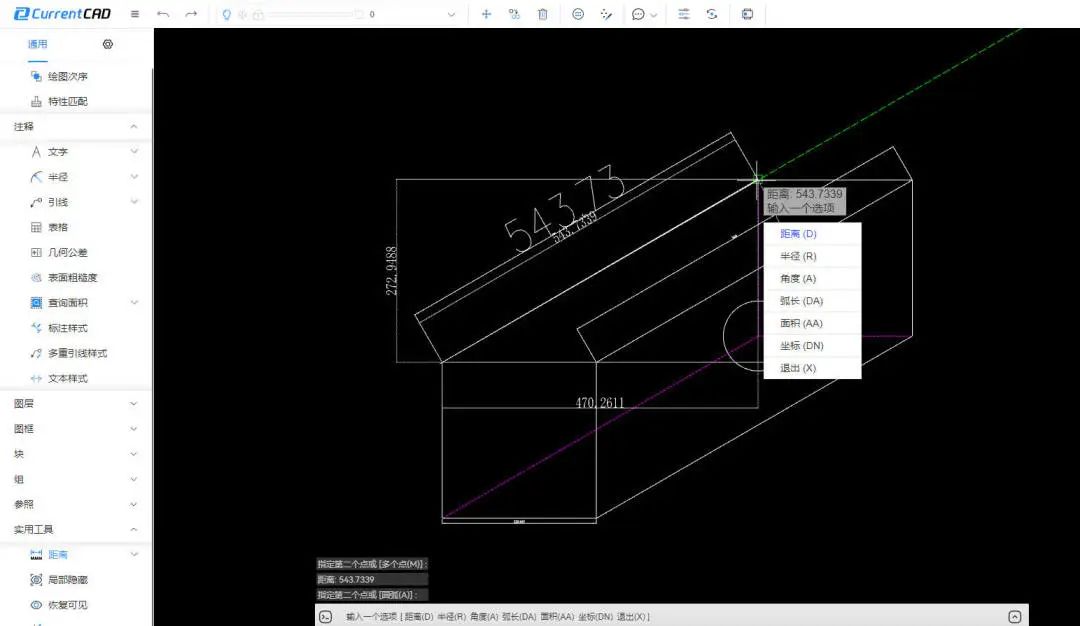The image size is (1080, 626).
Task: Select 退出 (X) in the popup menu
Action: (798, 368)
